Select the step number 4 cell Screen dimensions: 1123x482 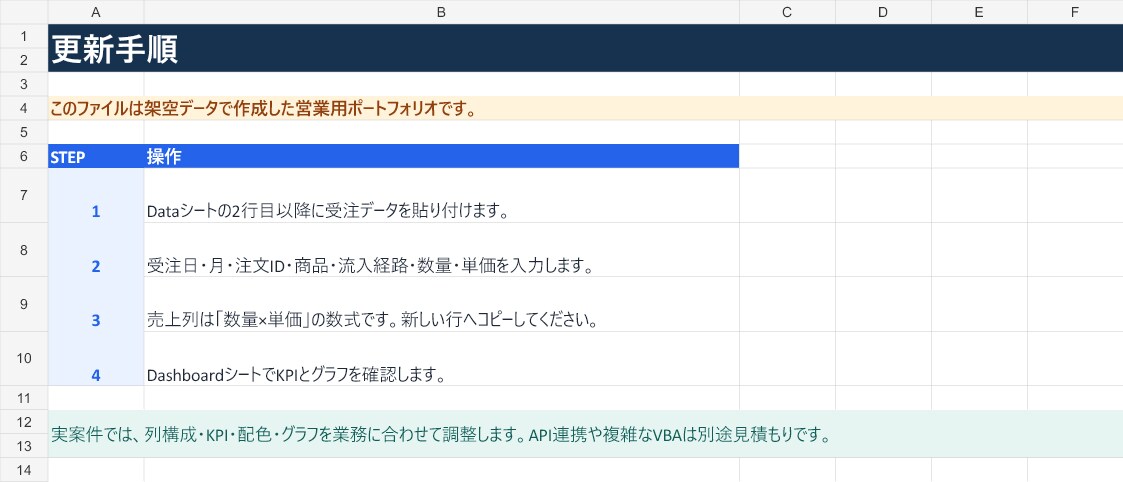96,359
